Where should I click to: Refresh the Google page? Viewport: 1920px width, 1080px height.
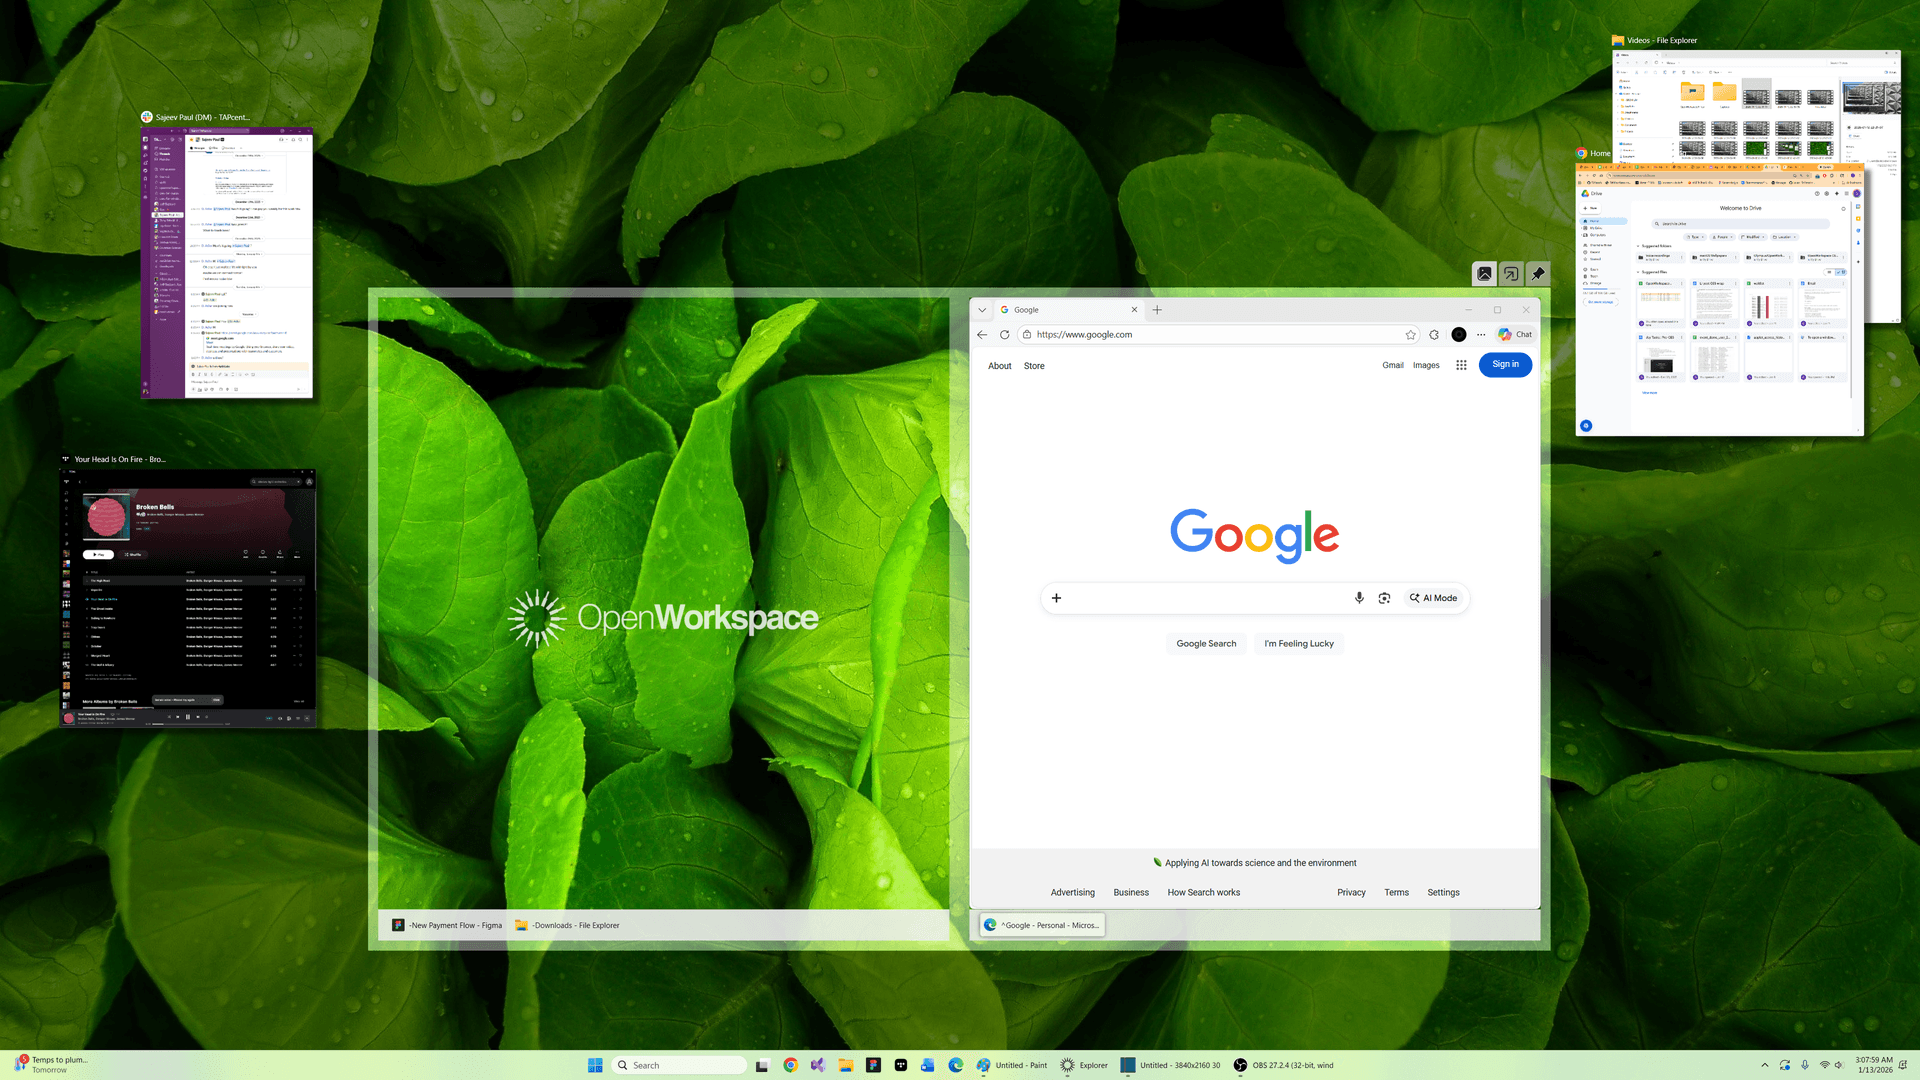tap(1005, 335)
